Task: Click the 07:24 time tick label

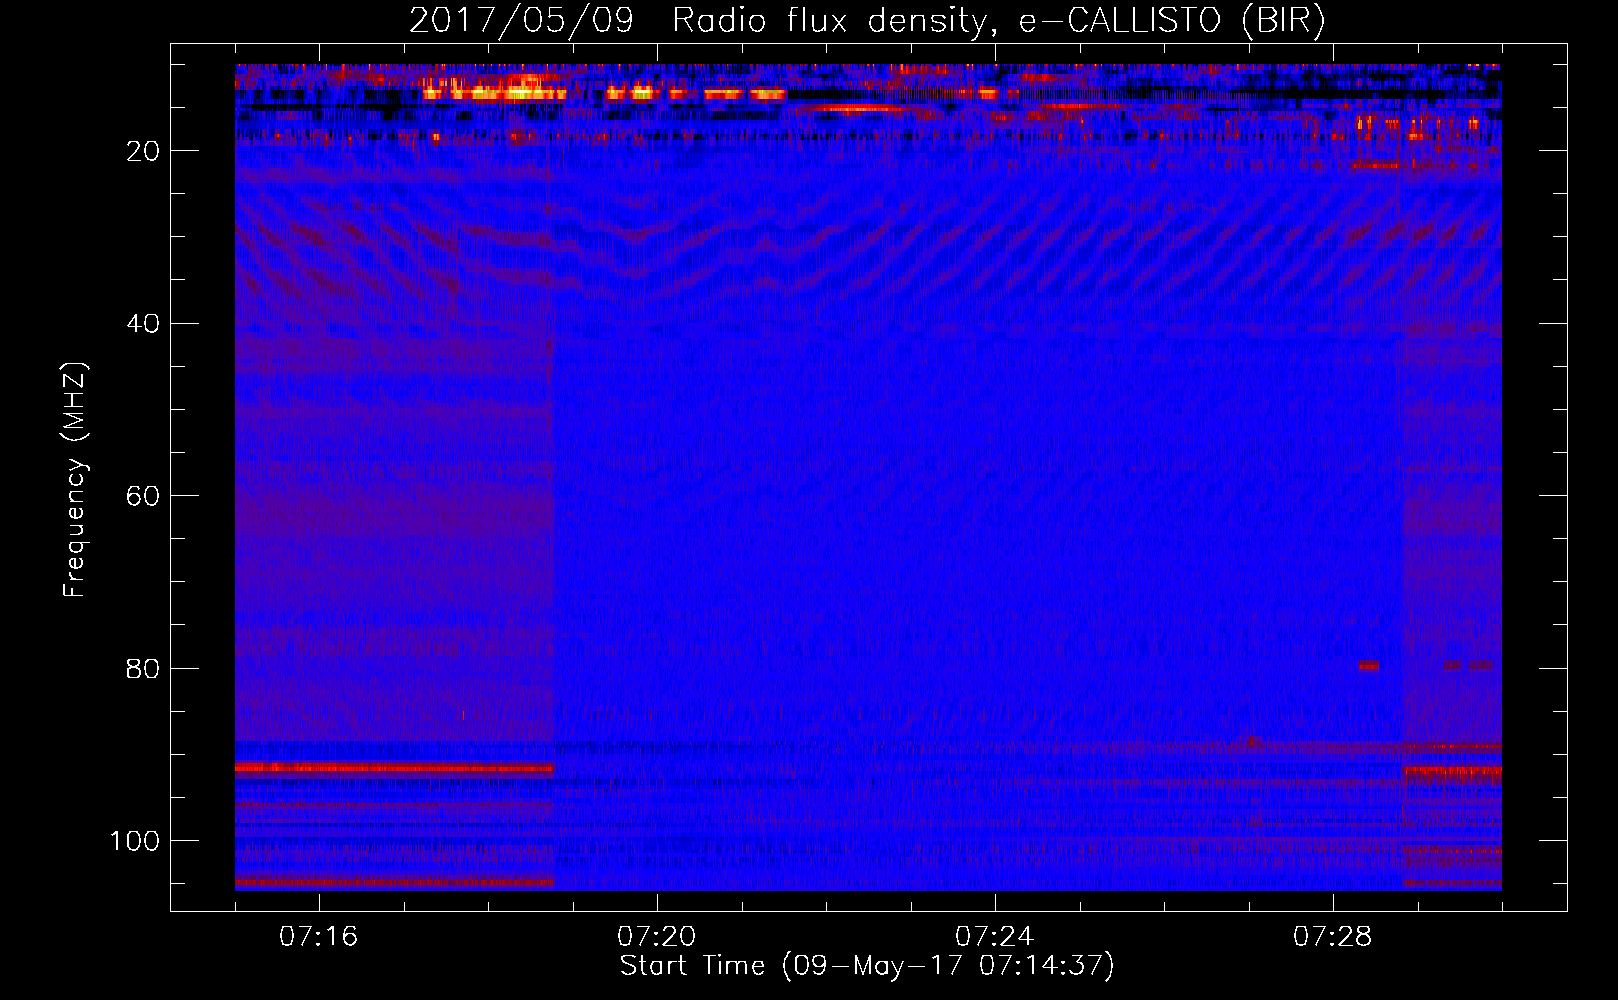Action: click(995, 937)
